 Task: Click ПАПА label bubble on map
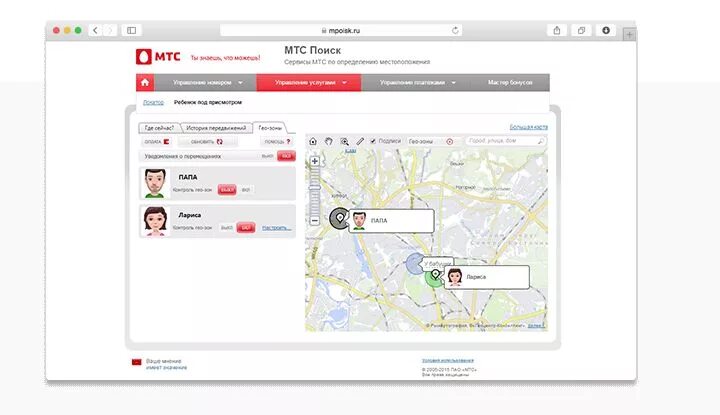click(x=392, y=221)
